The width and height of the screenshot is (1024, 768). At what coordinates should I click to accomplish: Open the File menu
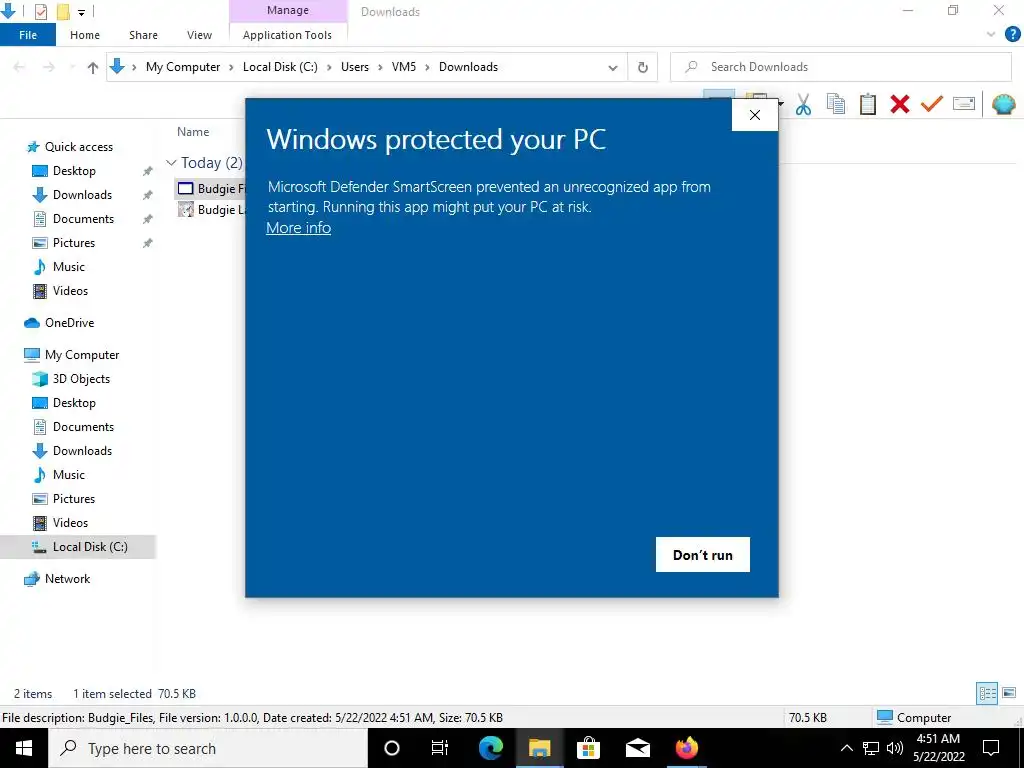pyautogui.click(x=28, y=35)
